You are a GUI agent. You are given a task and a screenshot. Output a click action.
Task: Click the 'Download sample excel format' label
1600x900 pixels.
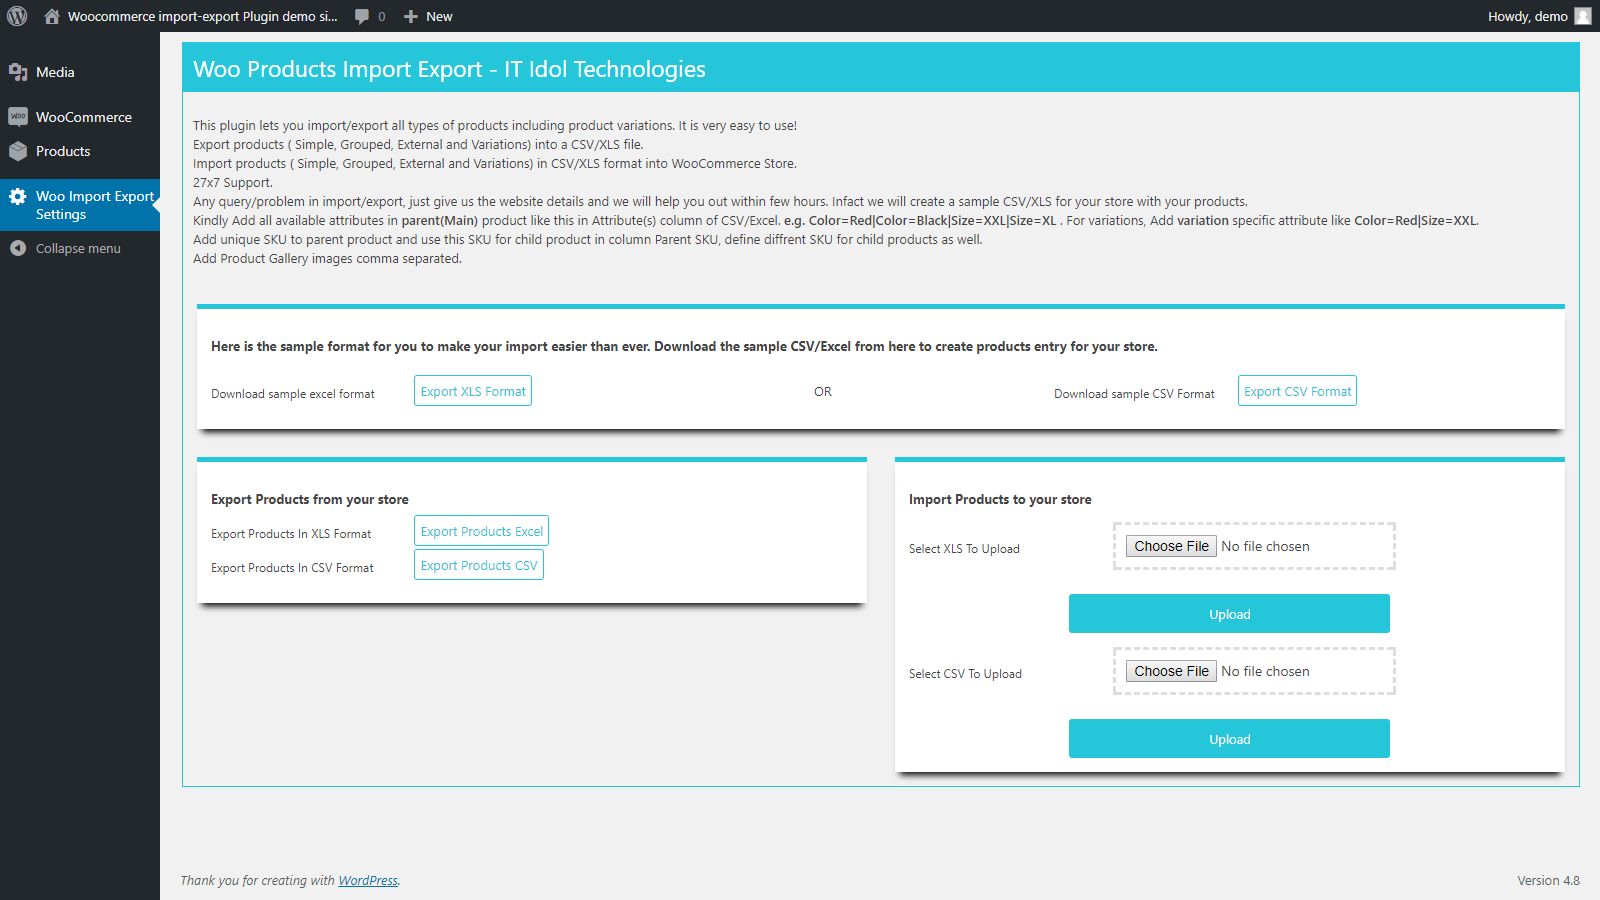(293, 394)
